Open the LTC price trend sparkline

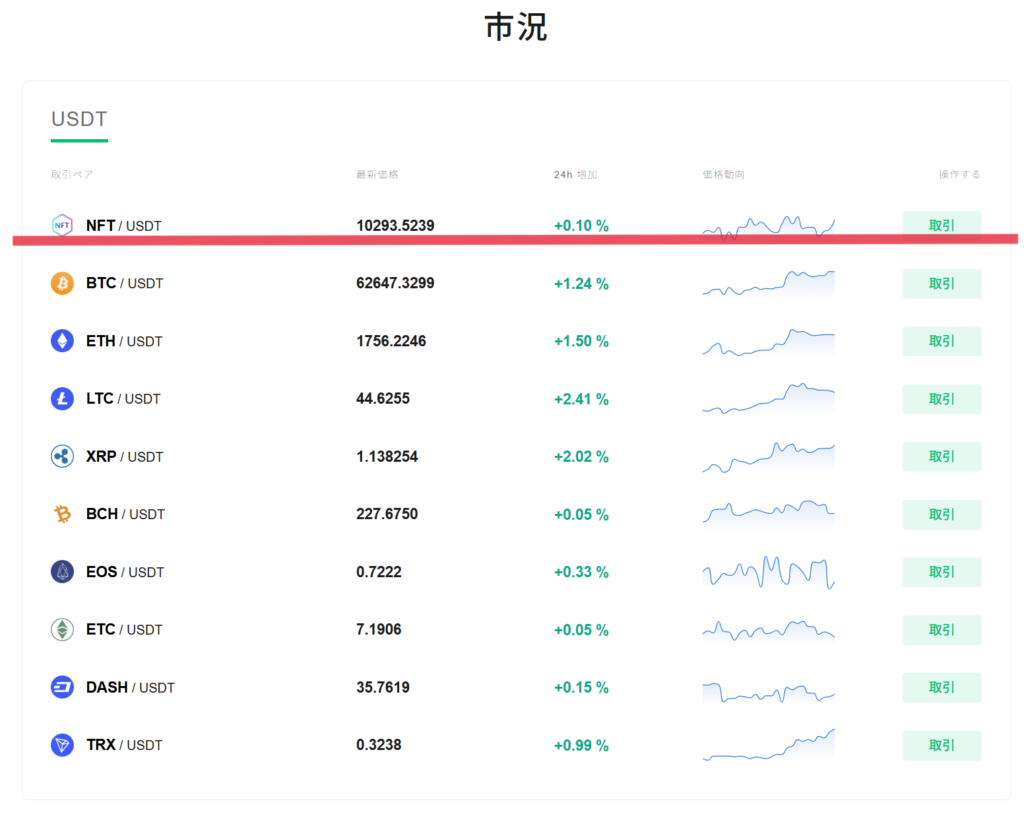pyautogui.click(x=769, y=399)
